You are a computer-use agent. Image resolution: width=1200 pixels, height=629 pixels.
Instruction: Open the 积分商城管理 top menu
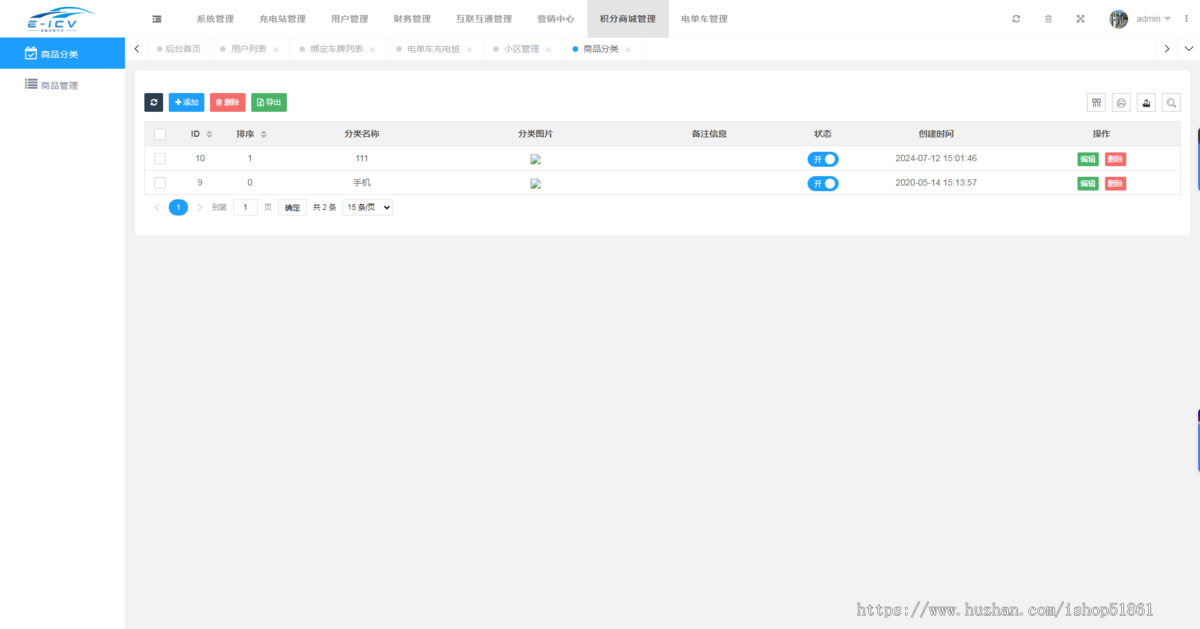(x=628, y=19)
